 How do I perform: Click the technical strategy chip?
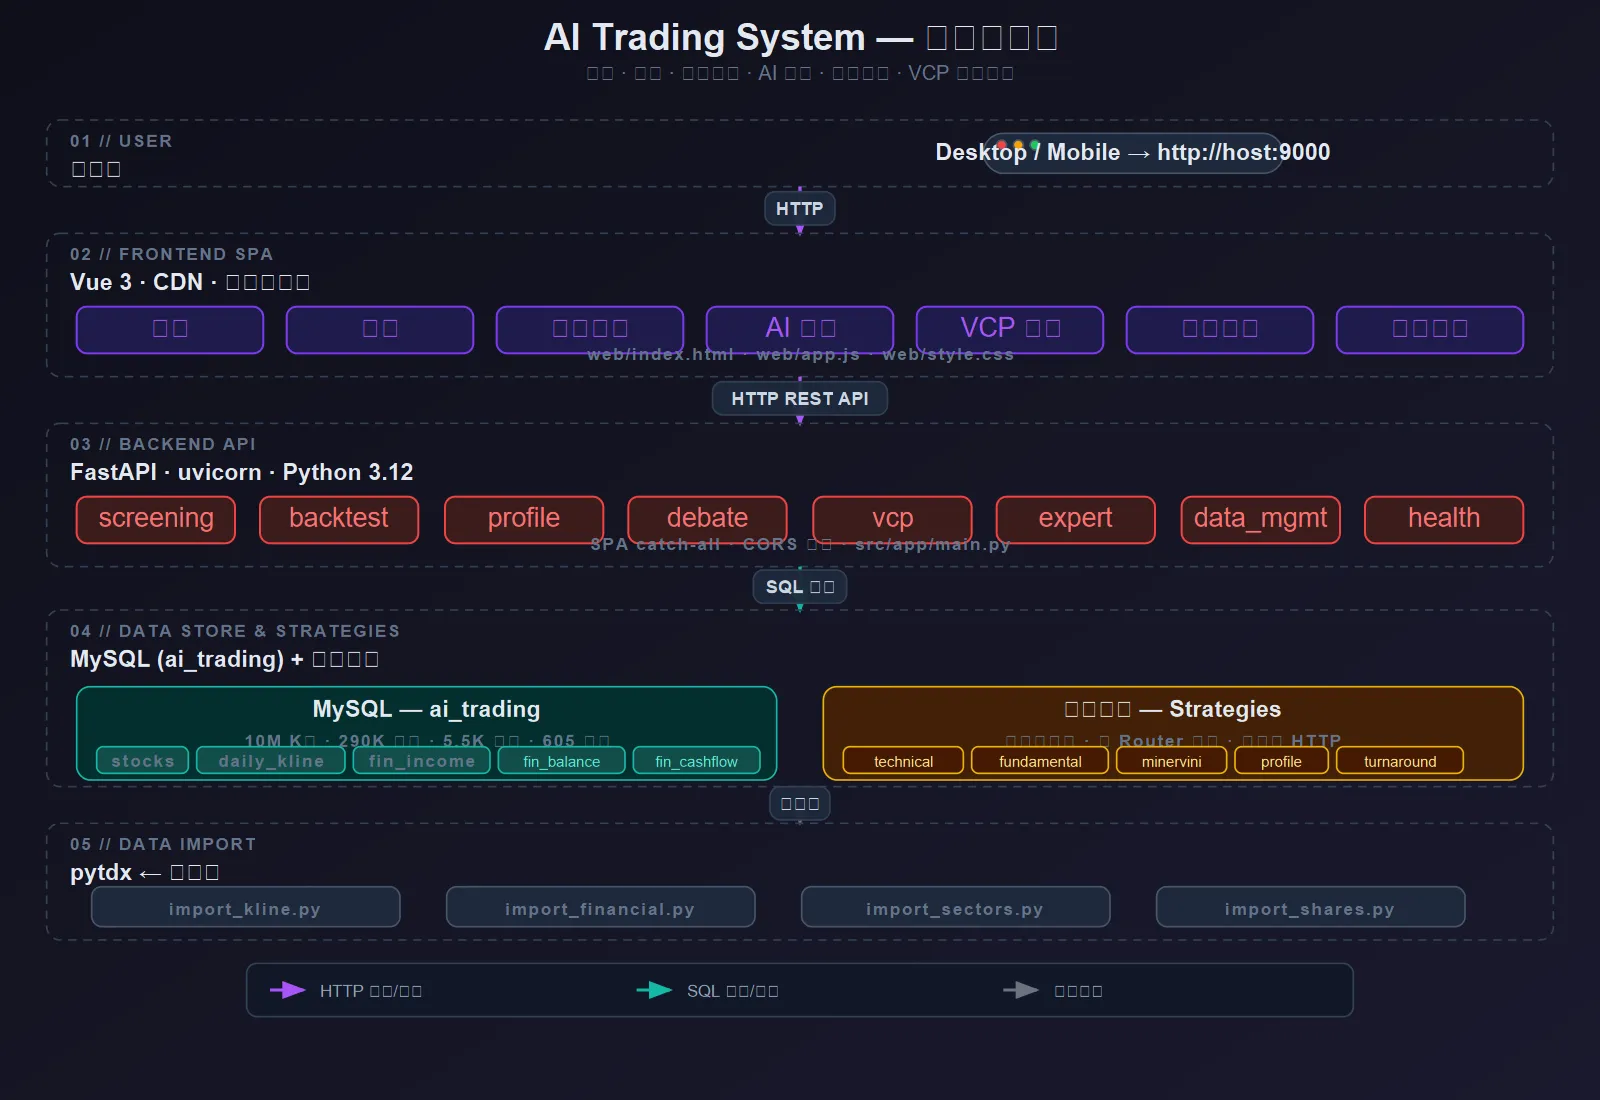tap(903, 761)
